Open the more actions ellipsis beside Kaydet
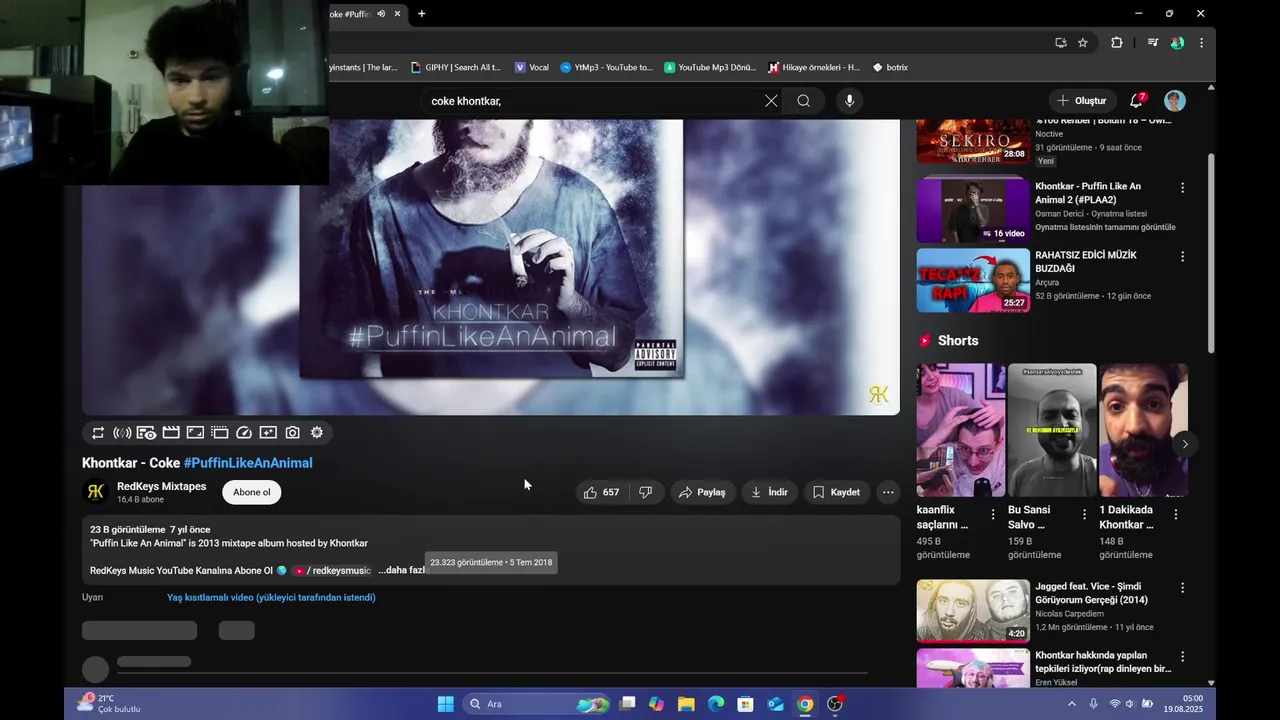Screen dimensions: 1280x720 888,492
